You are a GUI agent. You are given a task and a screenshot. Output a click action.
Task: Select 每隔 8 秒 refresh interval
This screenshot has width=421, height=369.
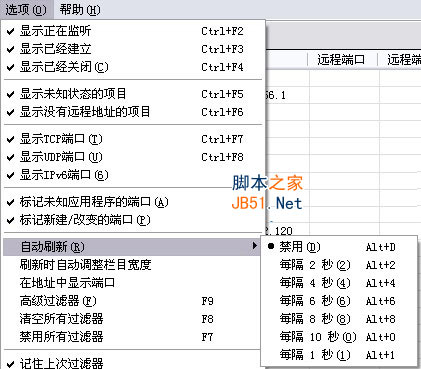(339, 319)
